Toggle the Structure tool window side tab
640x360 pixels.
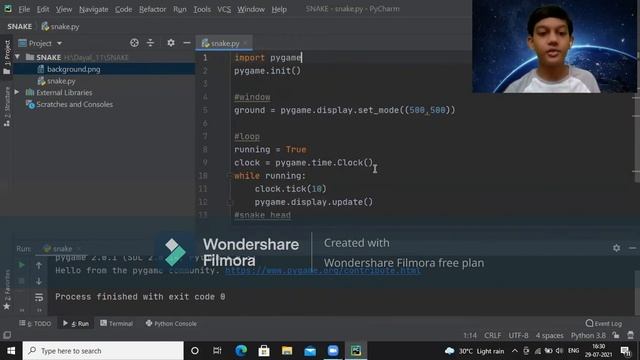[x=7, y=107]
